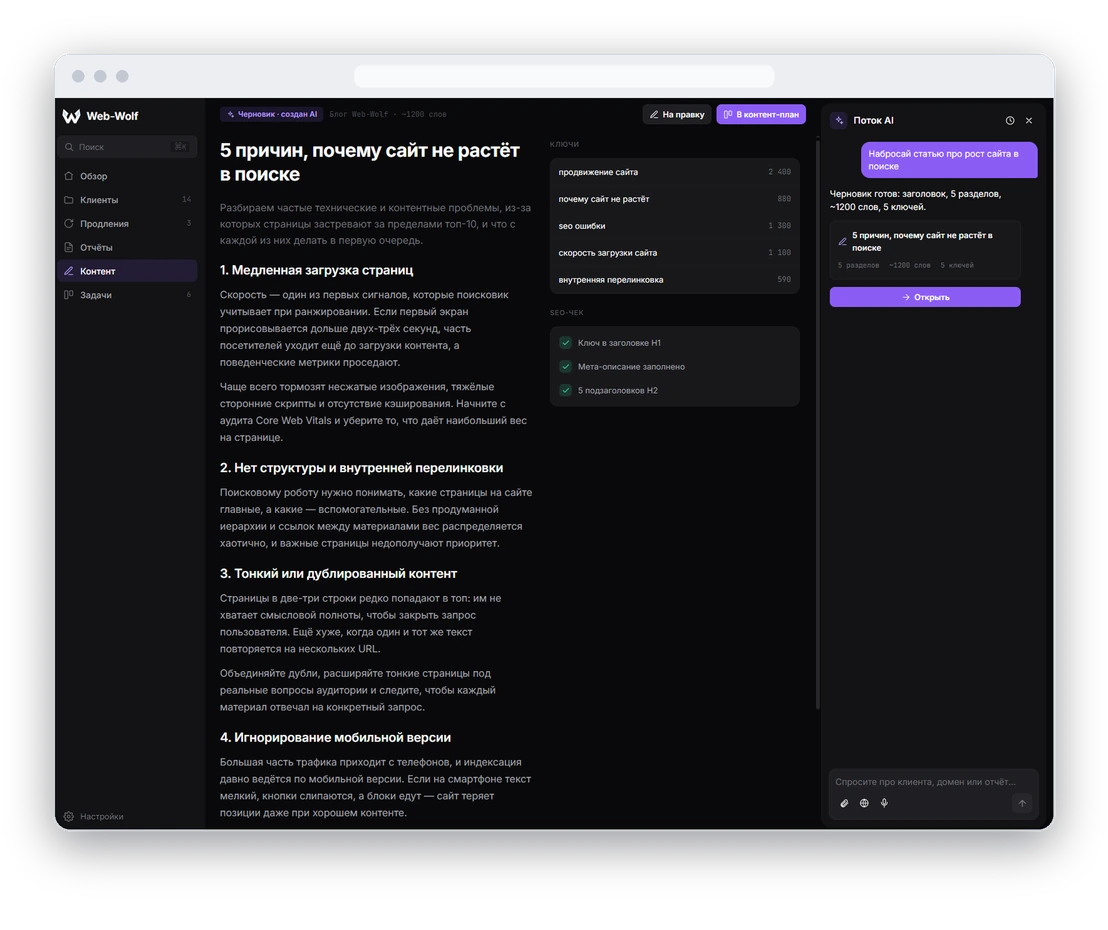This screenshot has height=930, width=1108.
Task: Click the В контент-план button
Action: tap(761, 114)
